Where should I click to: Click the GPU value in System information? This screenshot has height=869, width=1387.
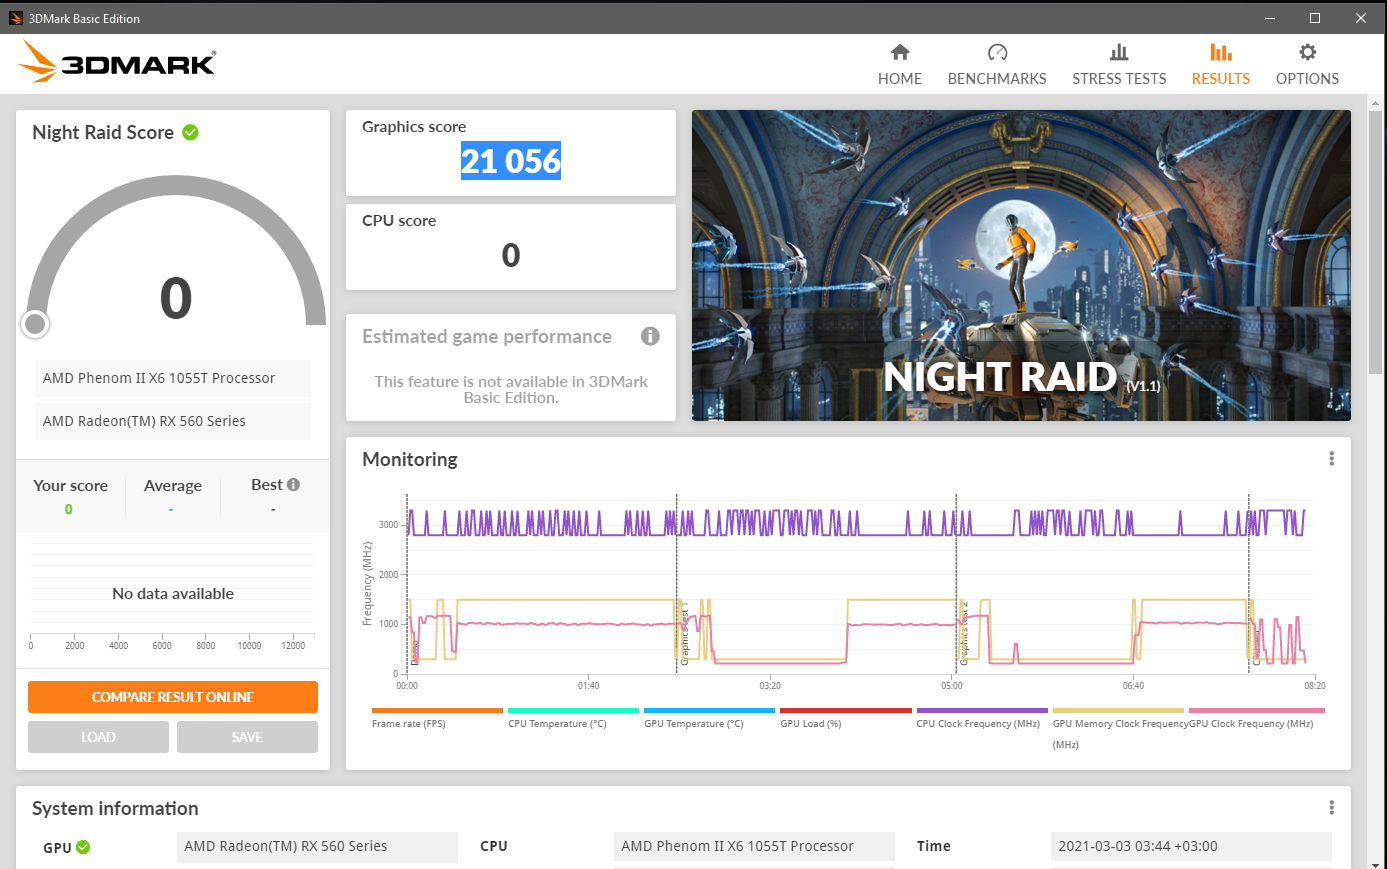click(317, 846)
